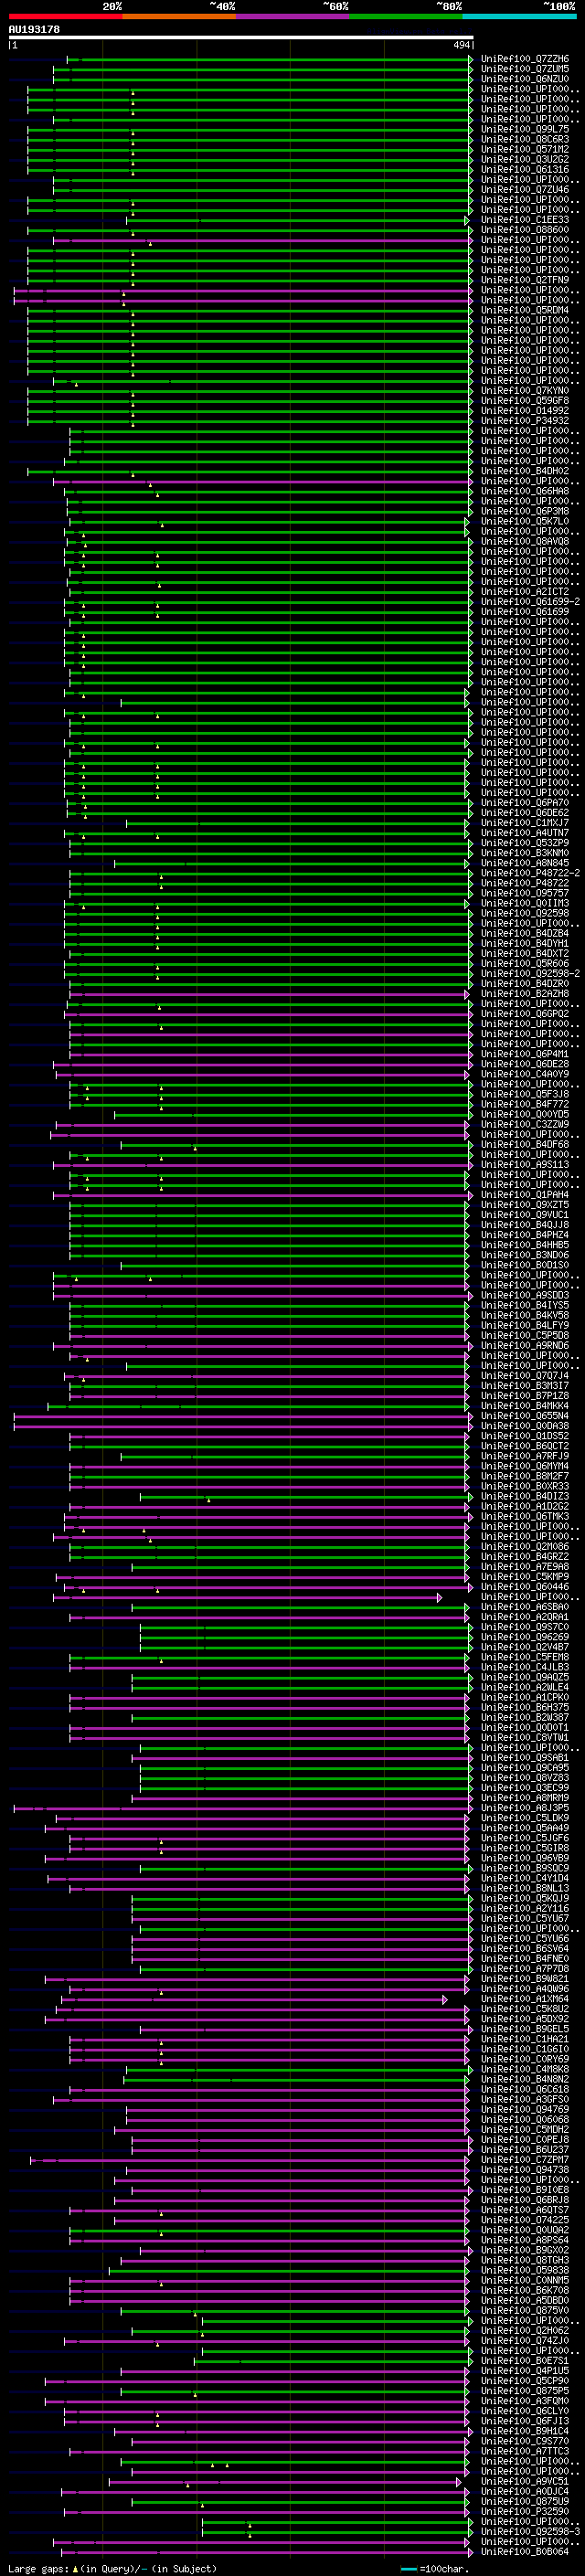The height and width of the screenshot is (2576, 585).
Task: Open hit UniRef100_A8J3P5
Action: tap(525, 1808)
